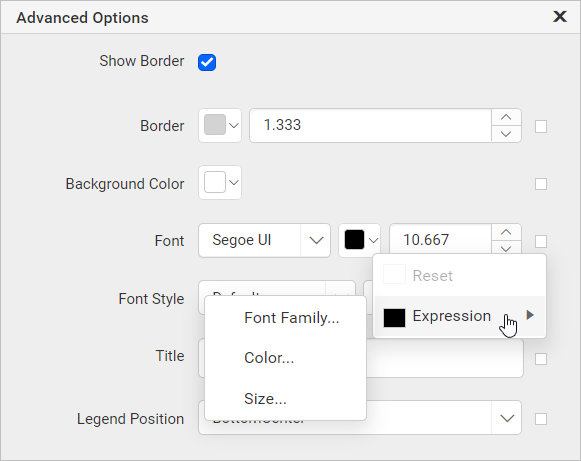Image resolution: width=581 pixels, height=461 pixels.
Task: Decrease the border width with down arrow
Action: [506, 134]
